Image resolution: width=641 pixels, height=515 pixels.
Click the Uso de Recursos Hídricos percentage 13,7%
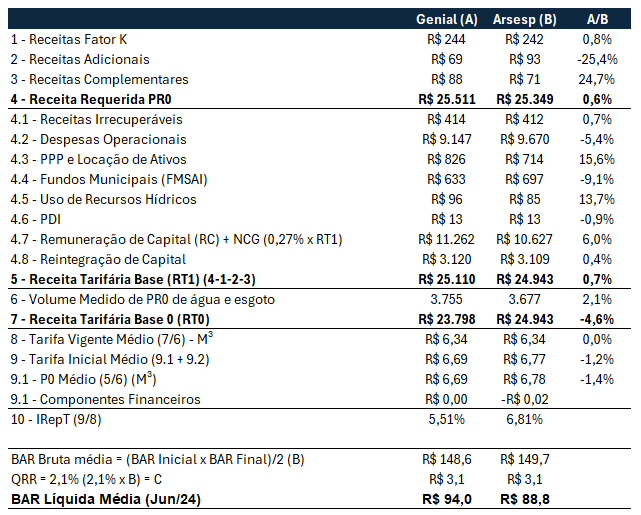tap(598, 200)
